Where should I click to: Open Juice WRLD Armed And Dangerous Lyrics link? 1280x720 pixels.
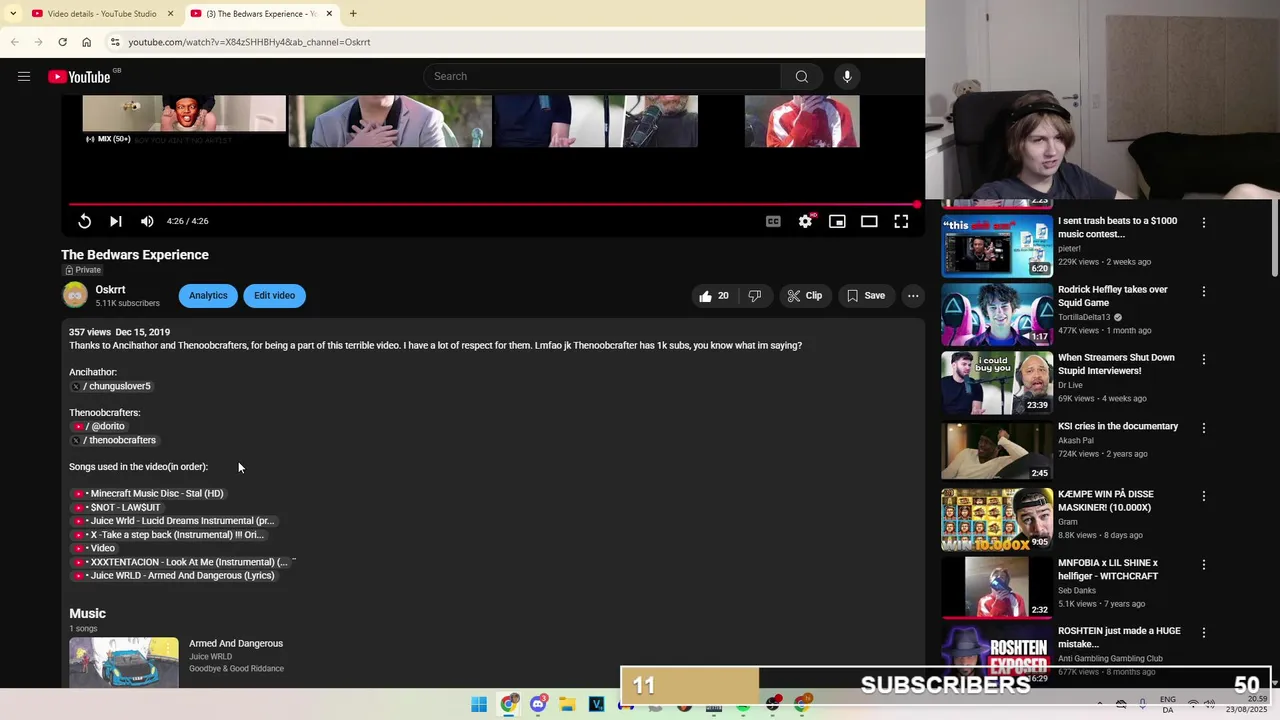click(x=175, y=576)
